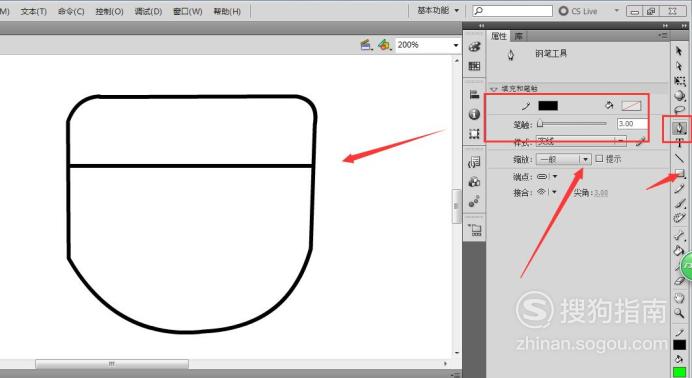Open the 调试(D) menu
Image resolution: width=692 pixels, height=378 pixels.
click(x=148, y=11)
